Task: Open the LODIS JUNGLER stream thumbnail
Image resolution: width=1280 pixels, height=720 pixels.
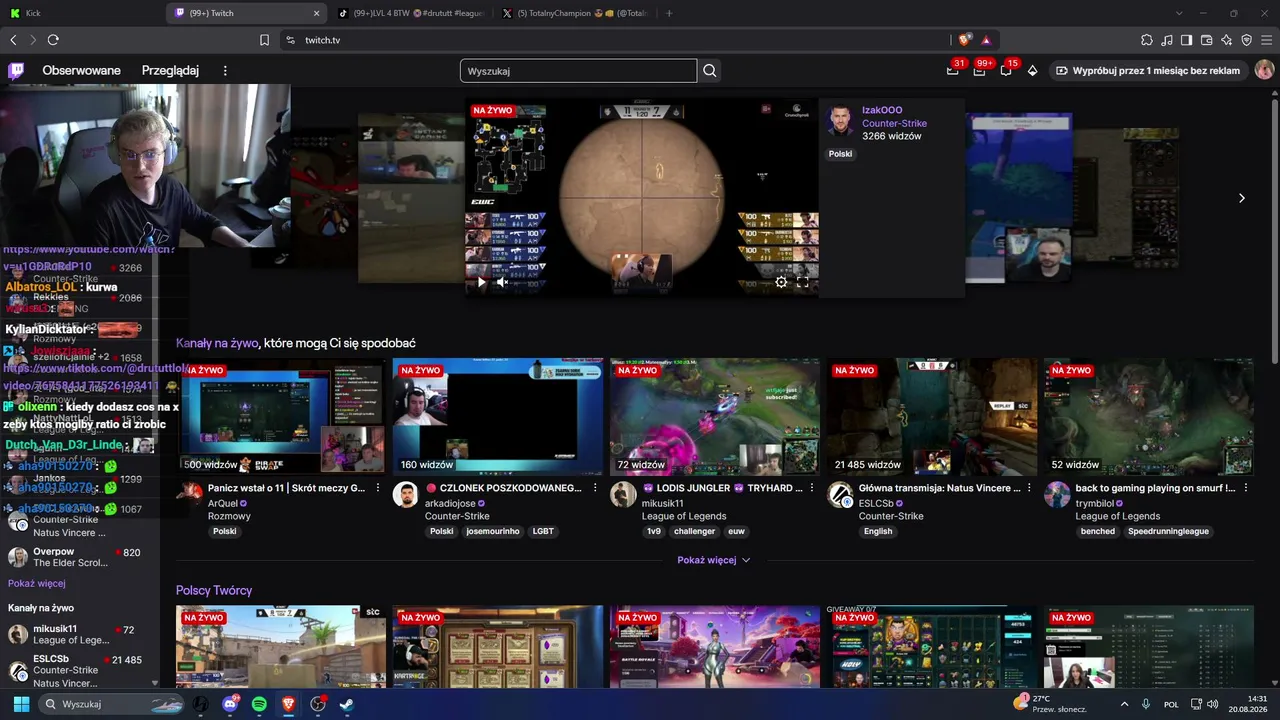Action: click(x=714, y=417)
